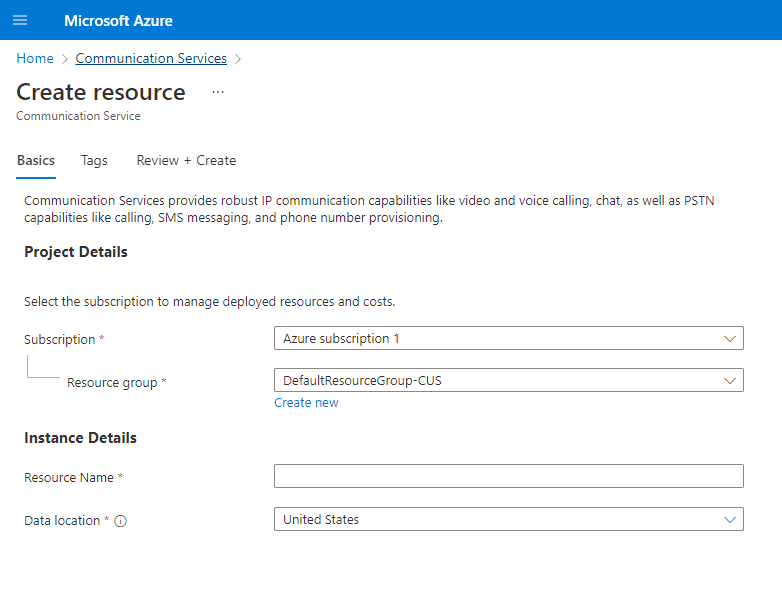Click the Subscription label
The width and height of the screenshot is (782, 597).
(60, 340)
